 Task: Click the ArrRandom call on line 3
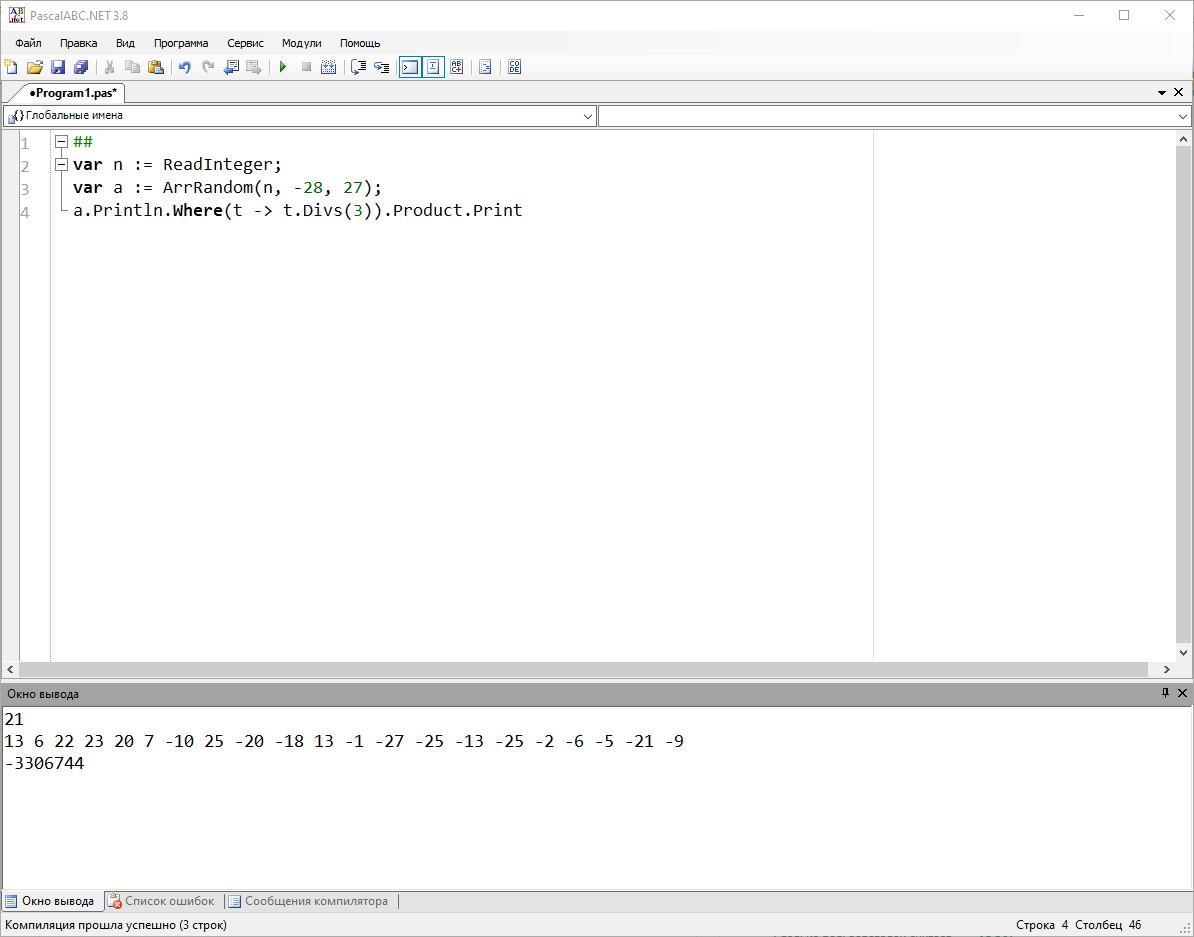click(207, 187)
